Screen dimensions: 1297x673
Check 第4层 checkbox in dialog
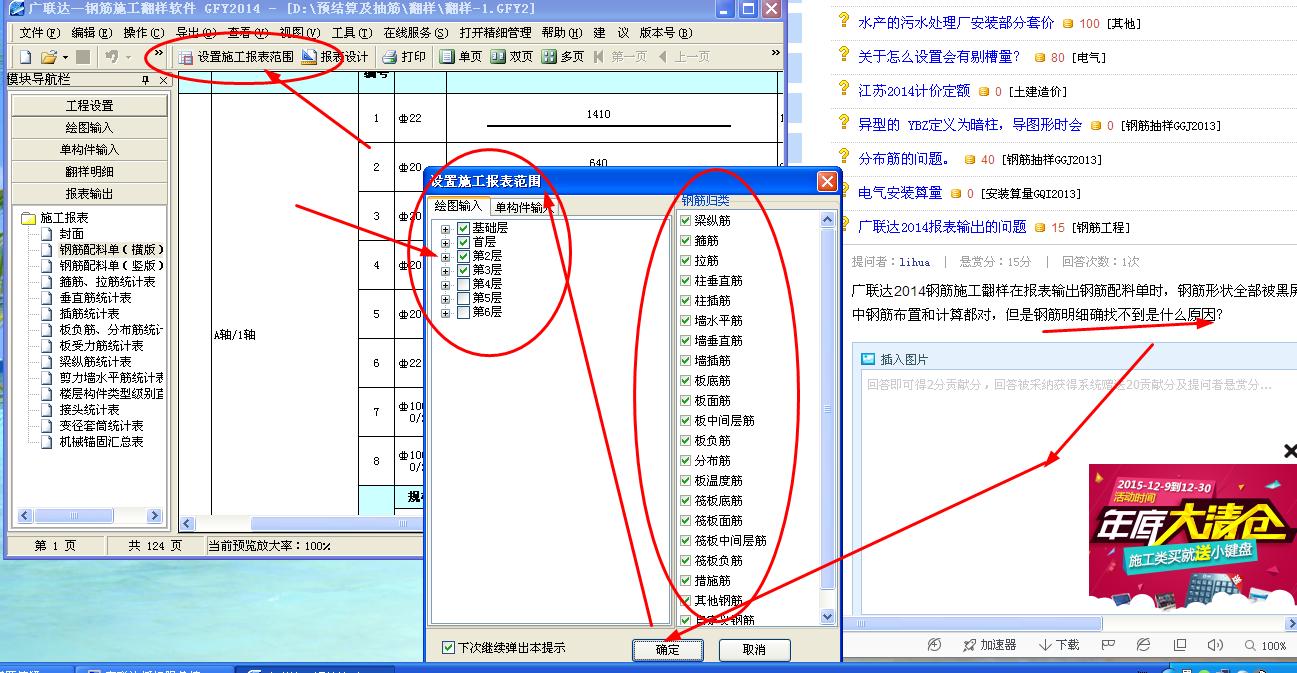tap(463, 285)
